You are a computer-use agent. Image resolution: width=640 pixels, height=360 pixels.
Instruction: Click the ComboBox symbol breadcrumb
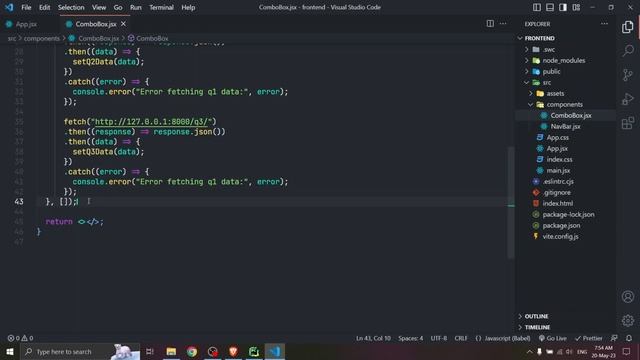(148, 38)
